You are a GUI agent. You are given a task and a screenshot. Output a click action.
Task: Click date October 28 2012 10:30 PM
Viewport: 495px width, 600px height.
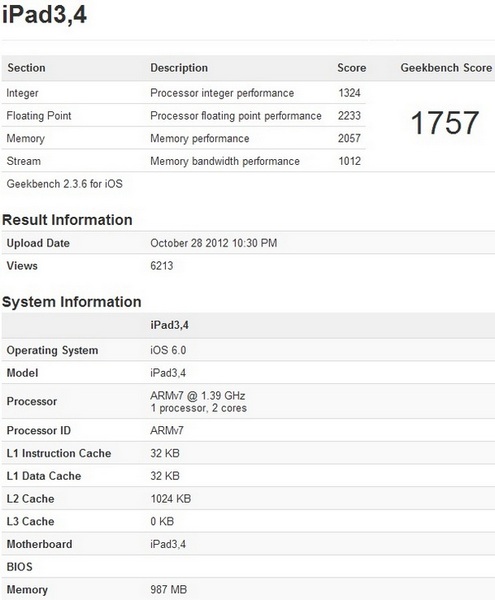click(x=214, y=243)
